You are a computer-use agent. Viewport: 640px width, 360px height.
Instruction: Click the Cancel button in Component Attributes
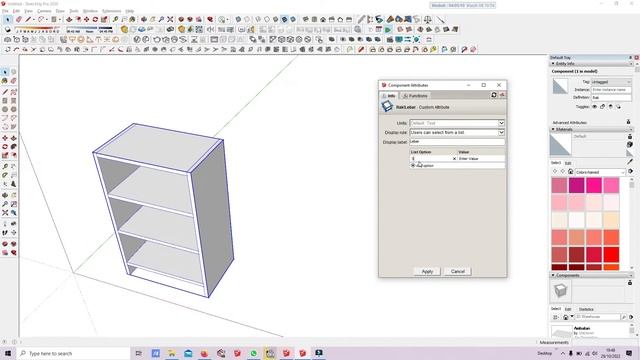(458, 271)
